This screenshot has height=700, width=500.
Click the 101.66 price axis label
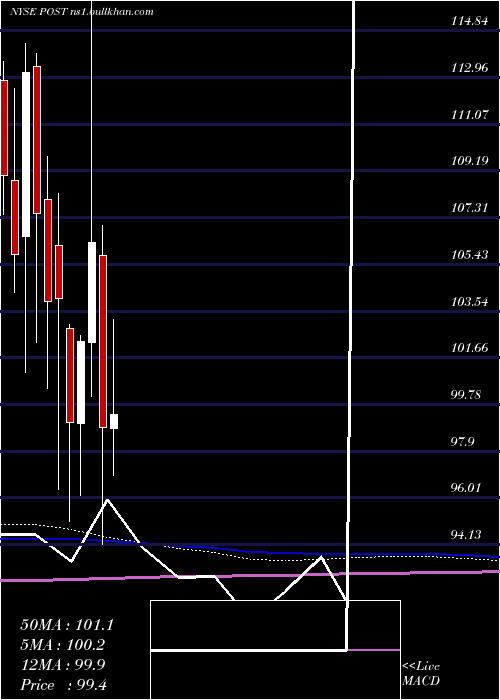[x=469, y=348]
